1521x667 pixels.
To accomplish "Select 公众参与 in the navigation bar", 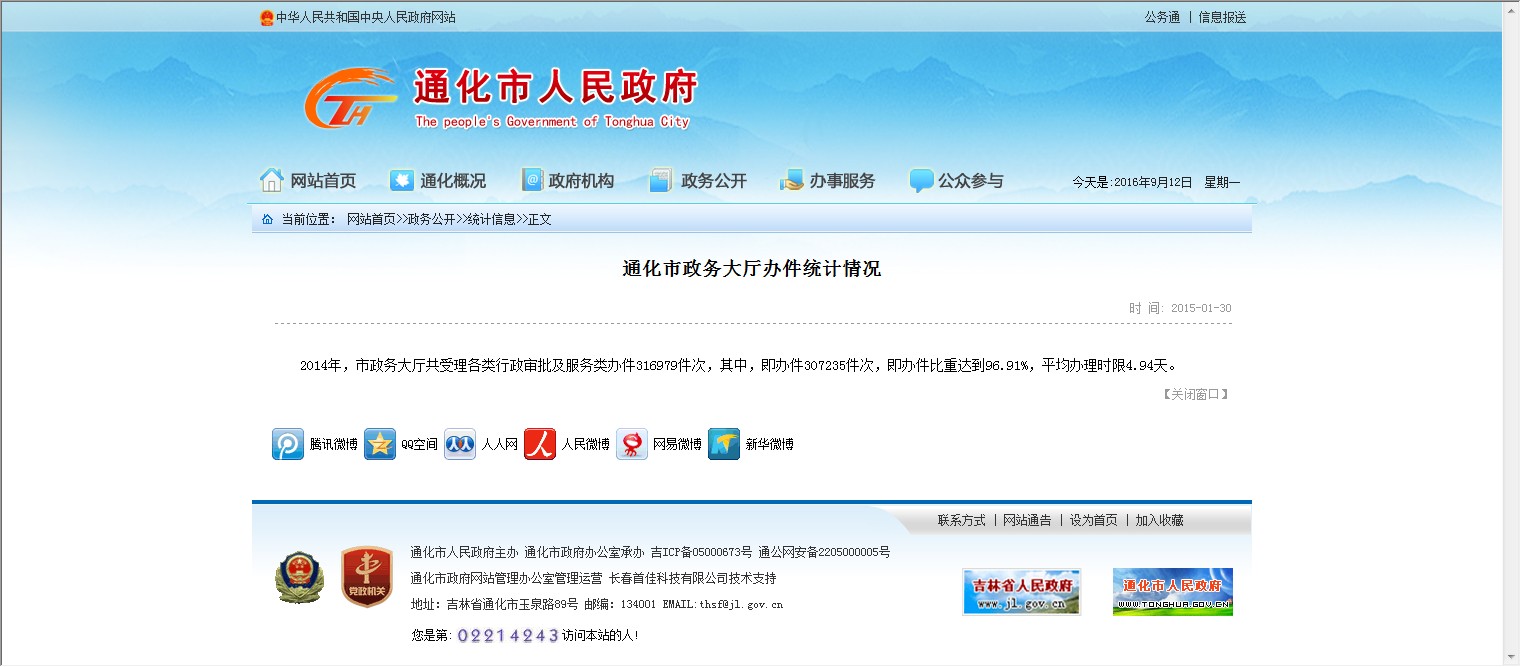I will pyautogui.click(x=956, y=181).
